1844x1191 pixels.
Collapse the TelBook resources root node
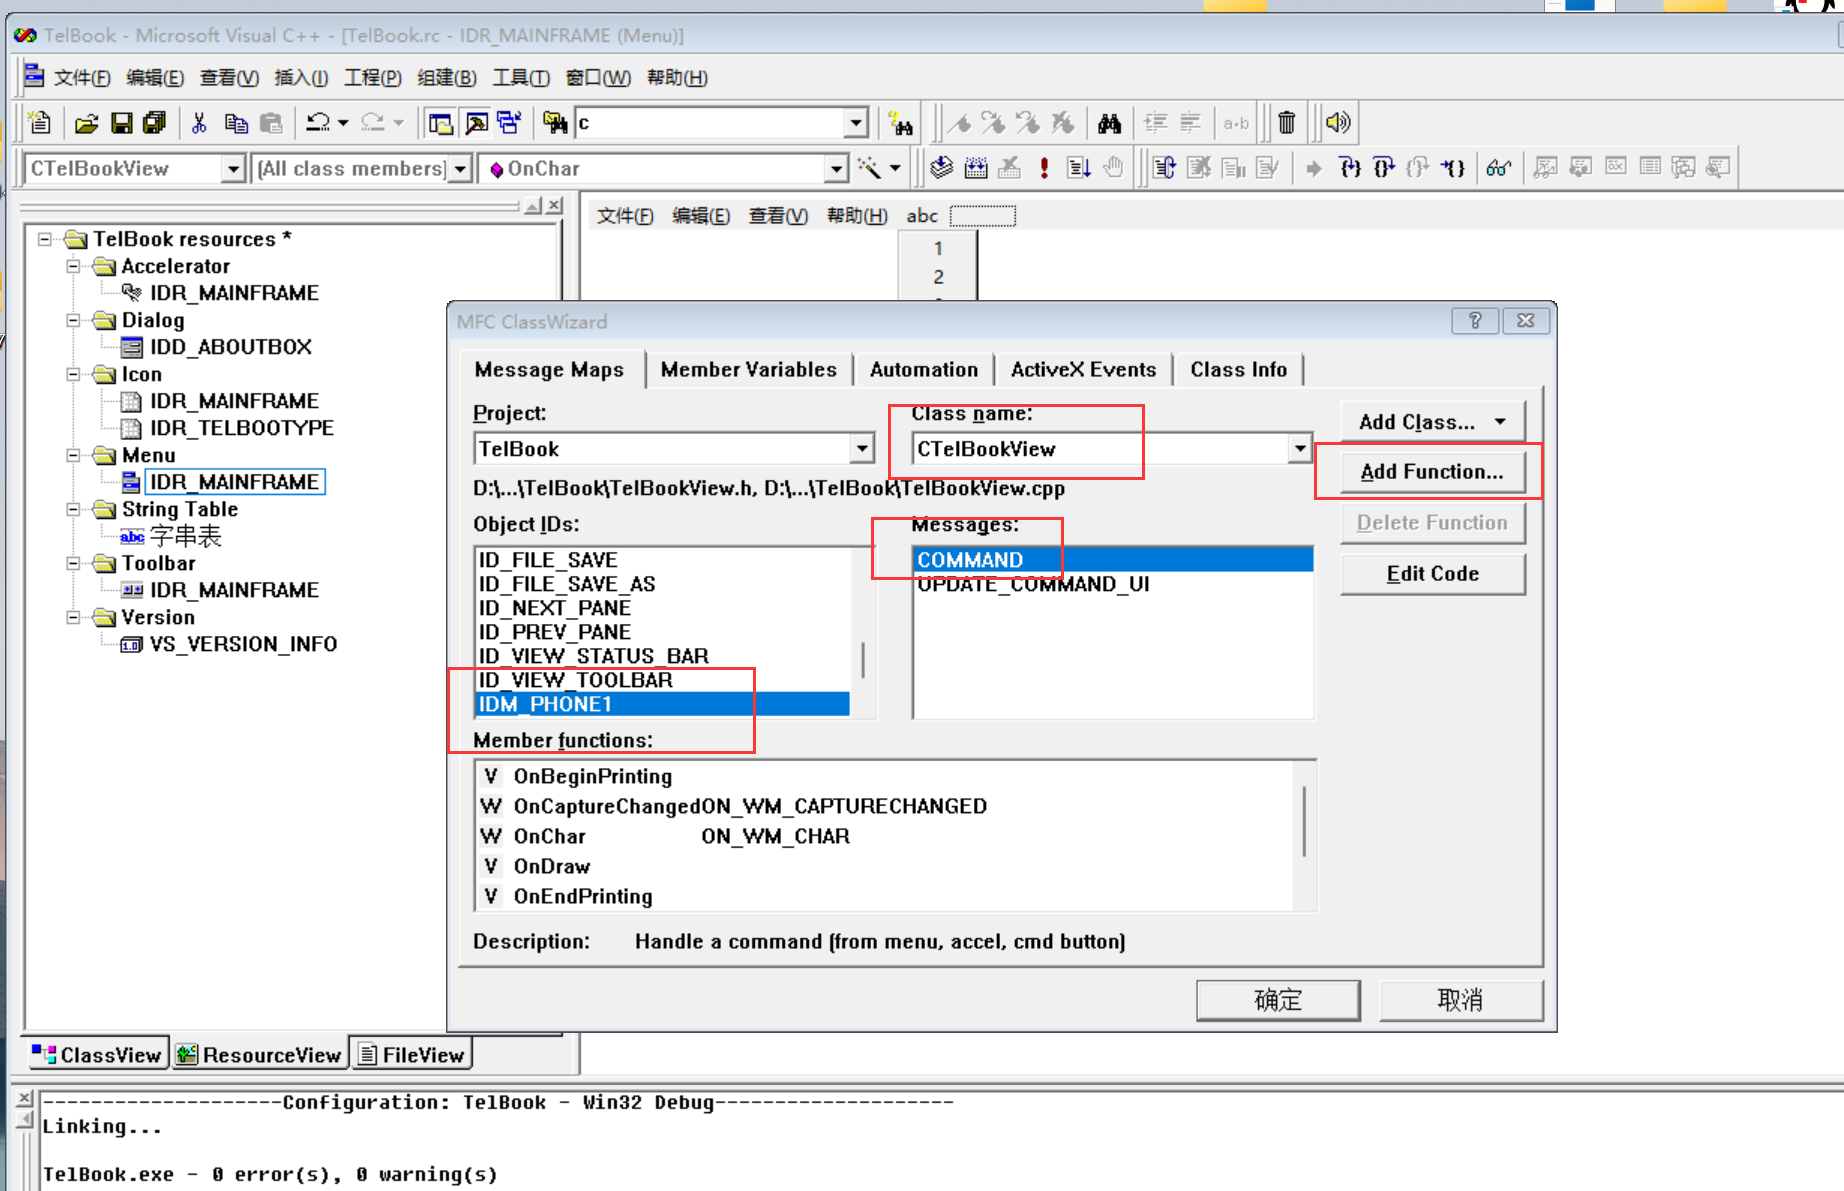click(45, 239)
